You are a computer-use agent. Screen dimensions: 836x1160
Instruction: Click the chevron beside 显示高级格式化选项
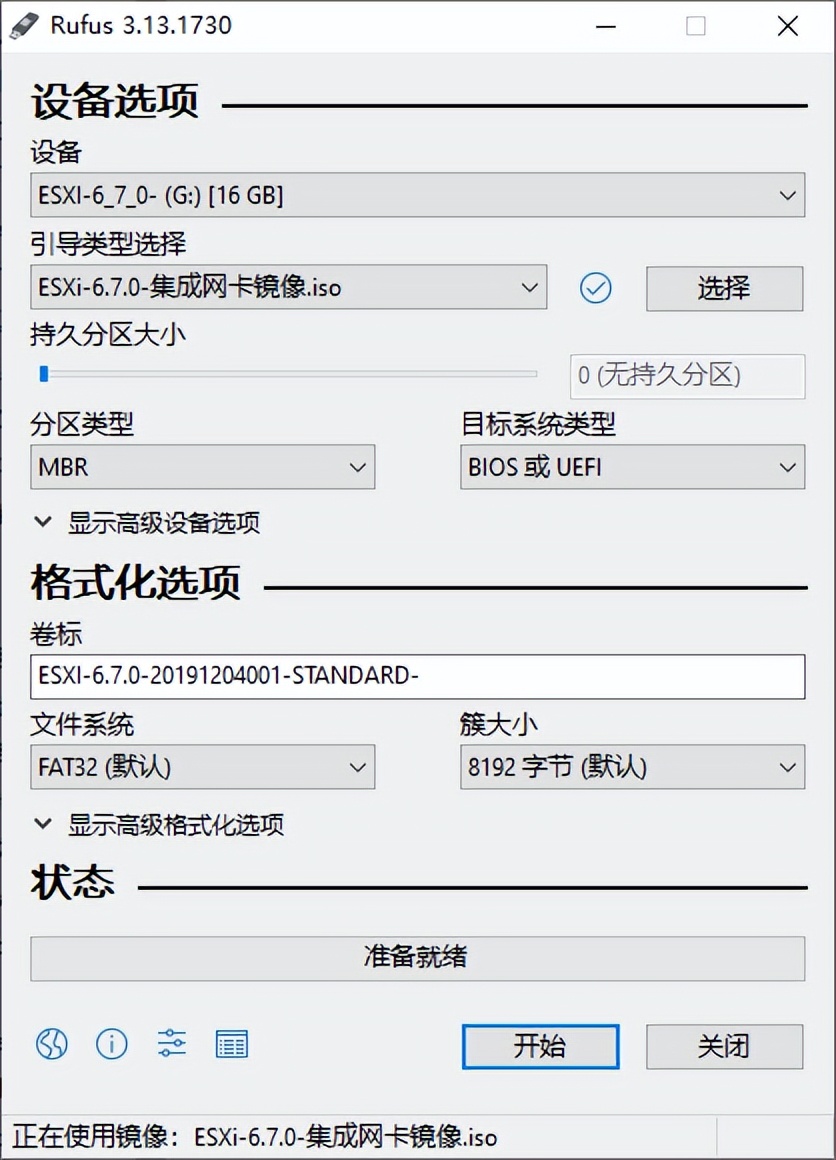[42, 824]
